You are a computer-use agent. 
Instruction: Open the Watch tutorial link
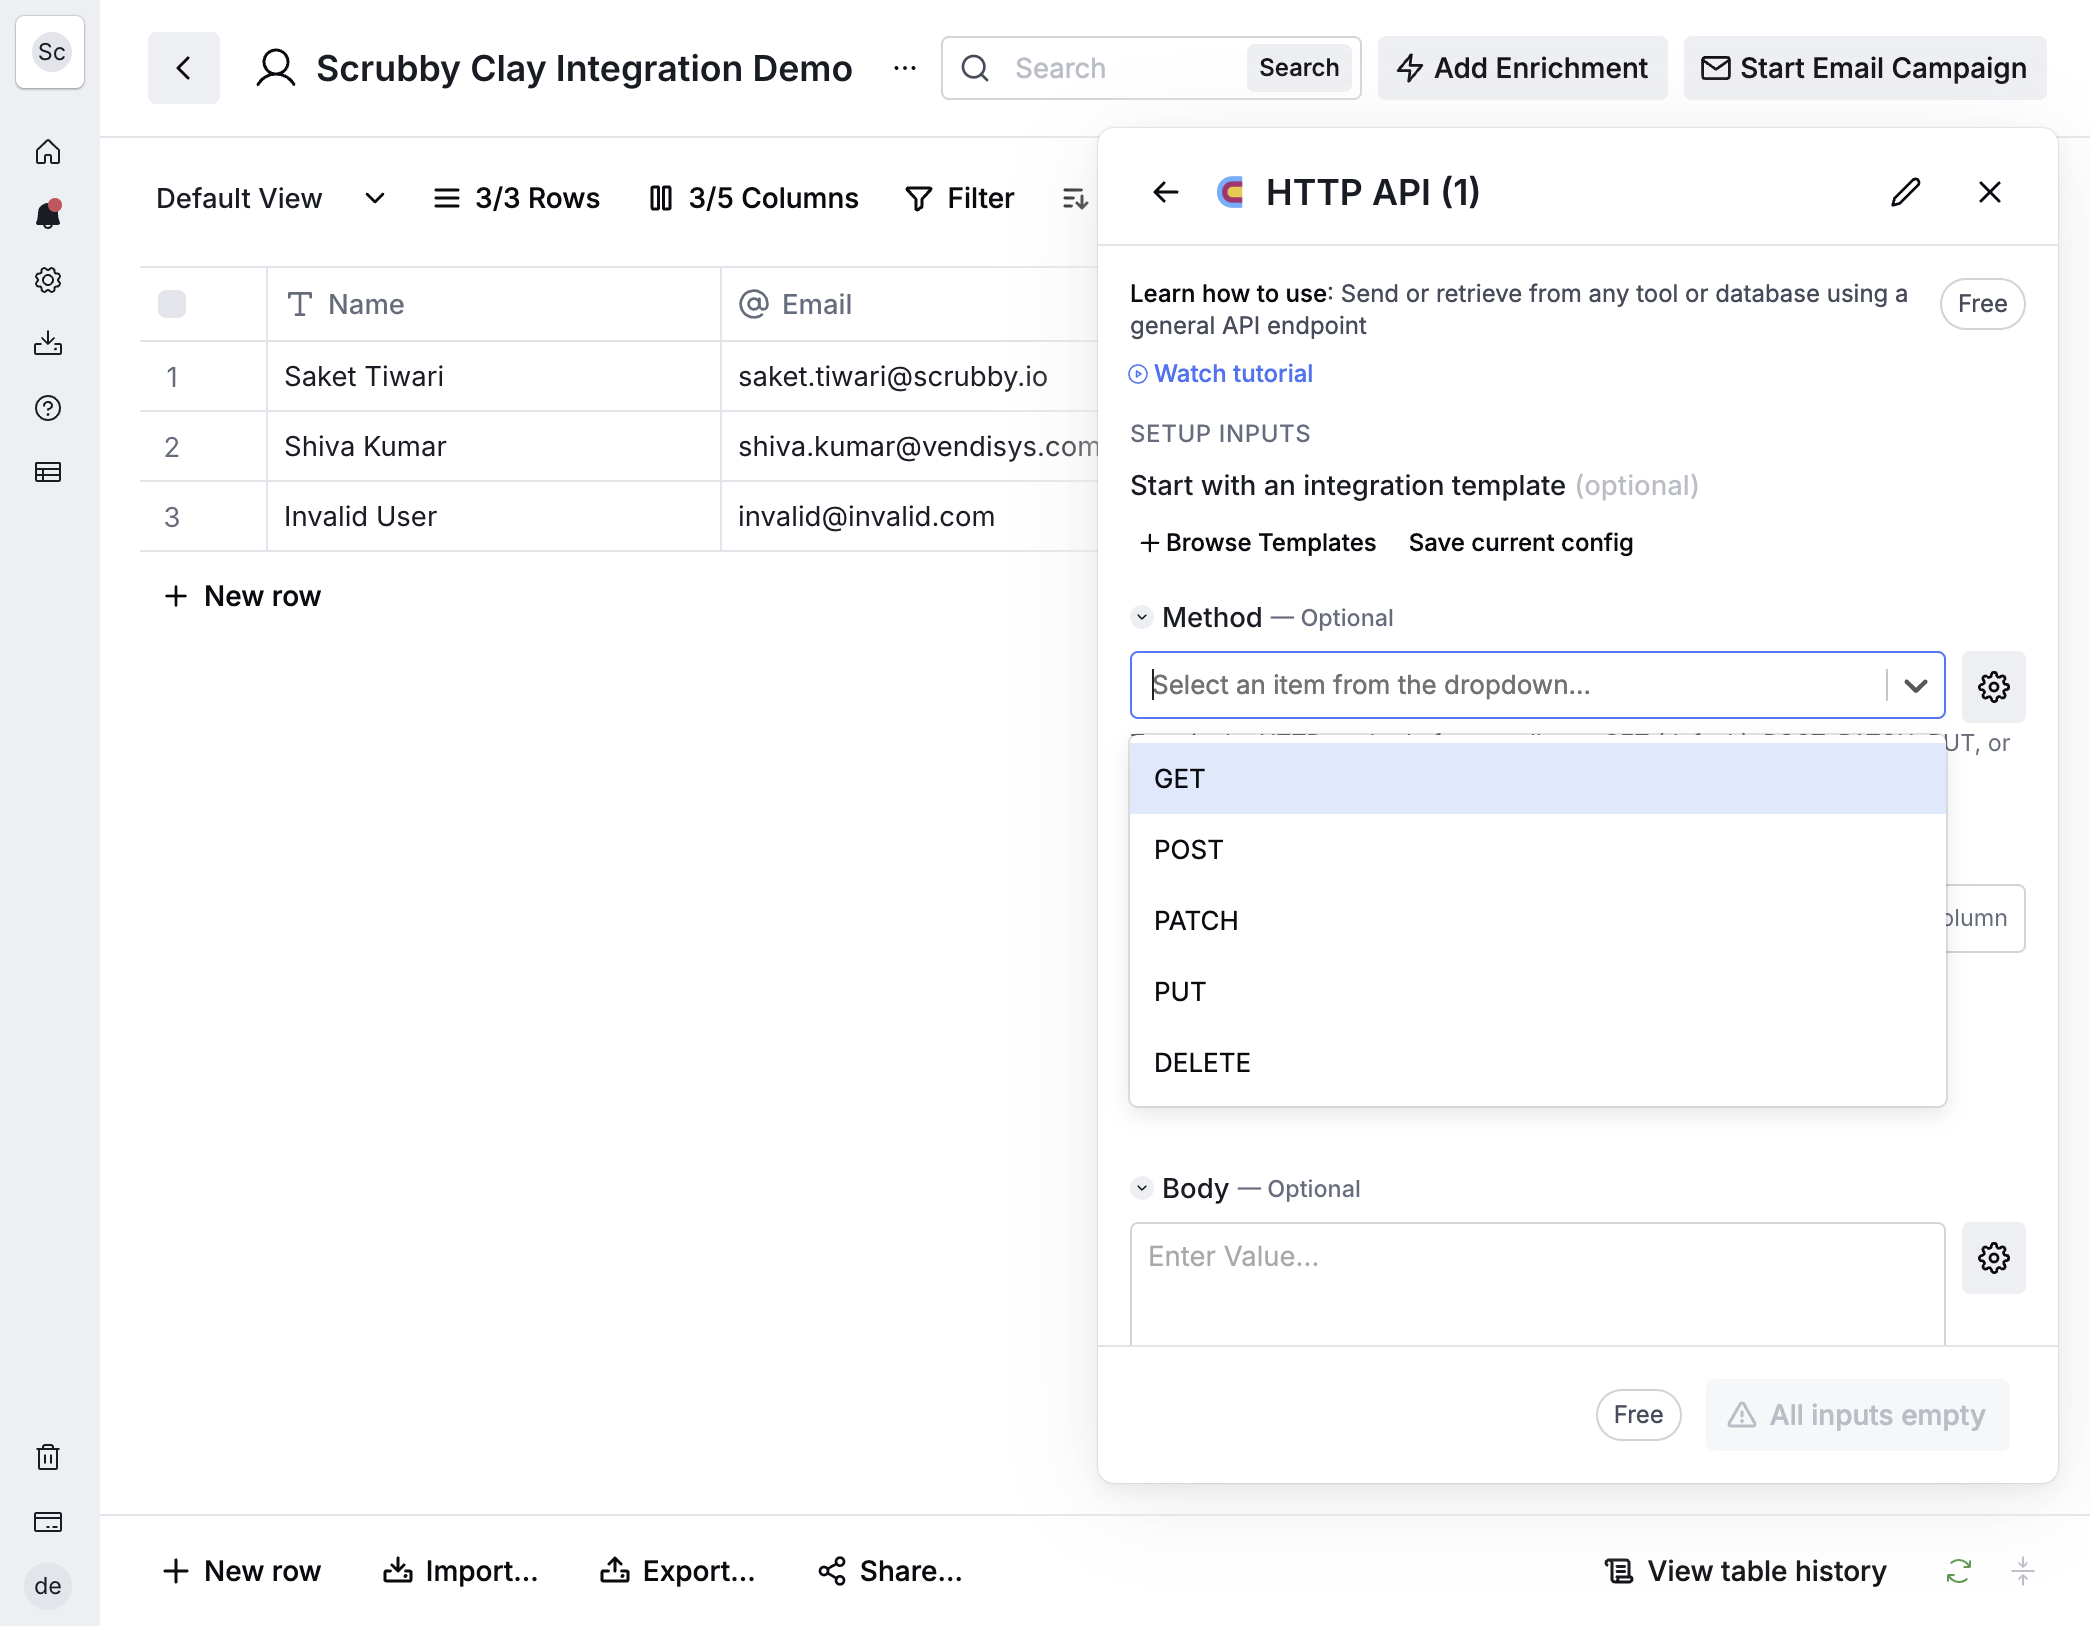pyautogui.click(x=1221, y=373)
